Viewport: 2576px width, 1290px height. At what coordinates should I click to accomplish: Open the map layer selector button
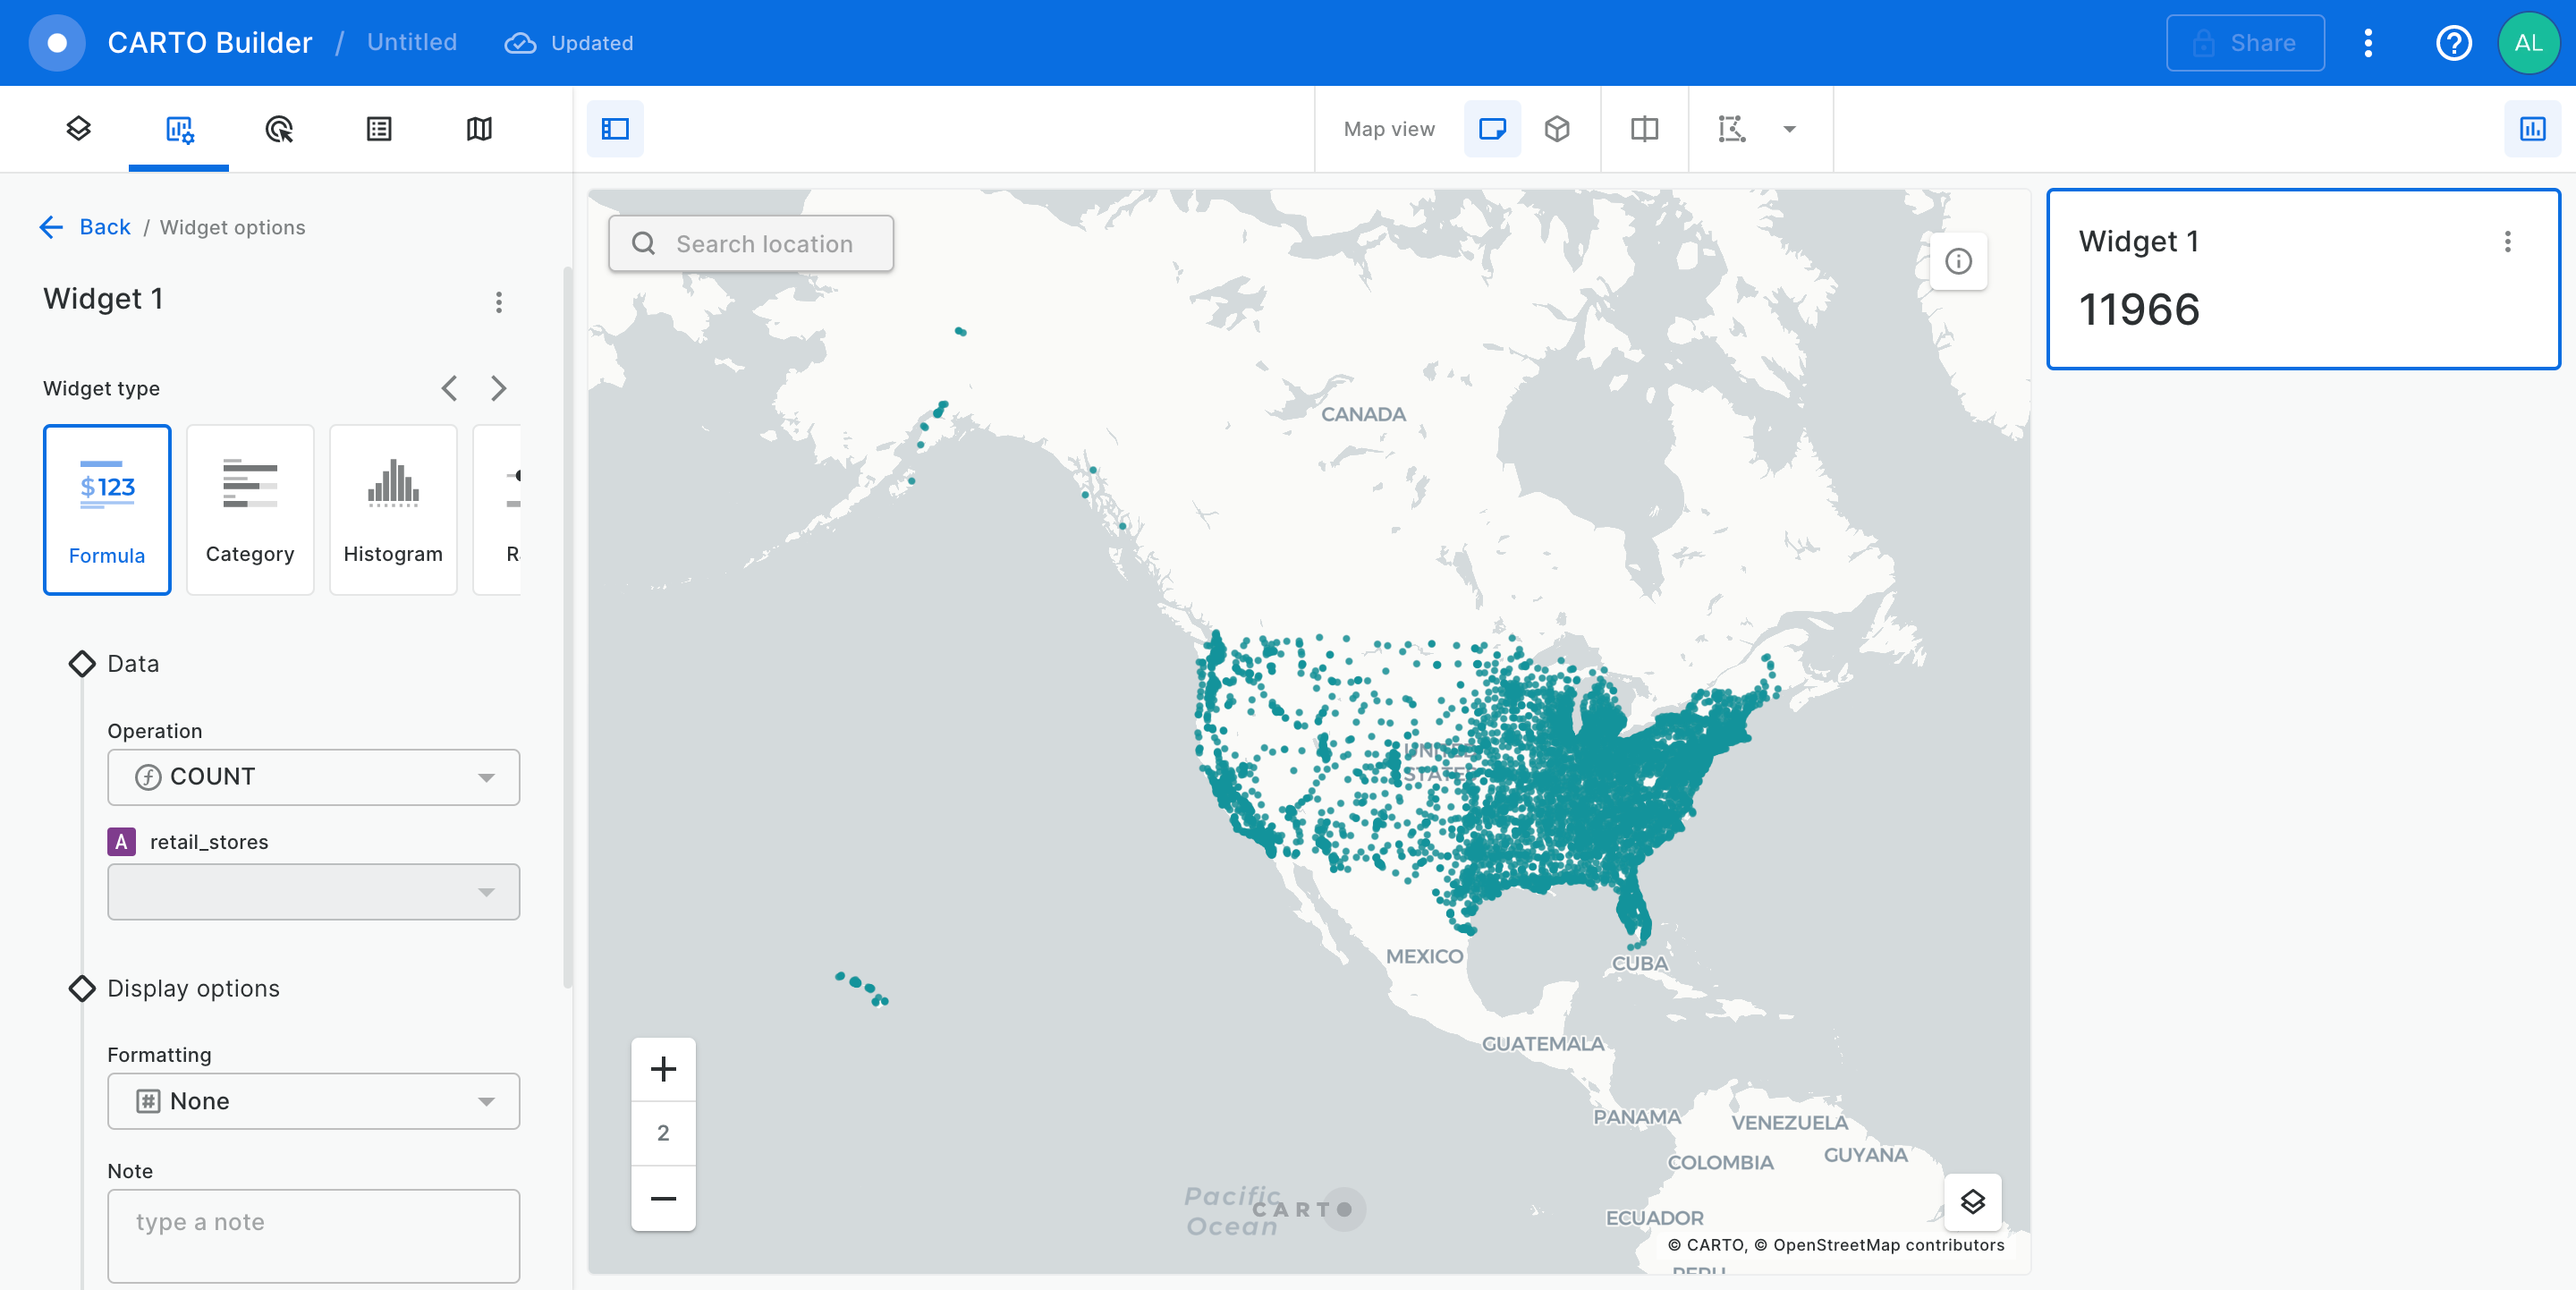click(1972, 1201)
